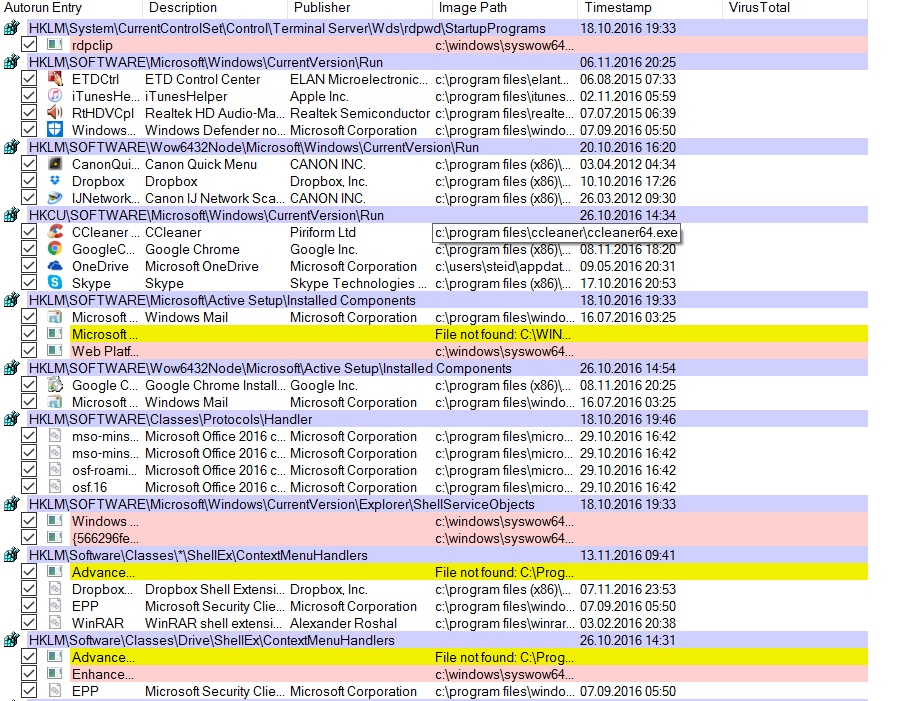Click the Skype entry icon

click(55, 283)
